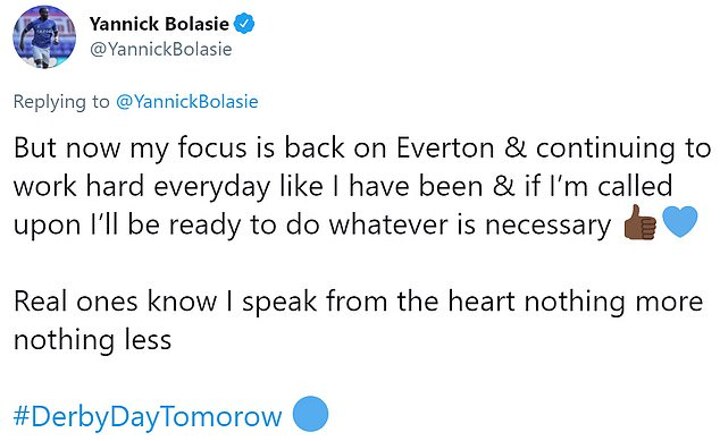This screenshot has height=441, width=720.
Task: Click the blue heart emoji
Action: (x=678, y=225)
